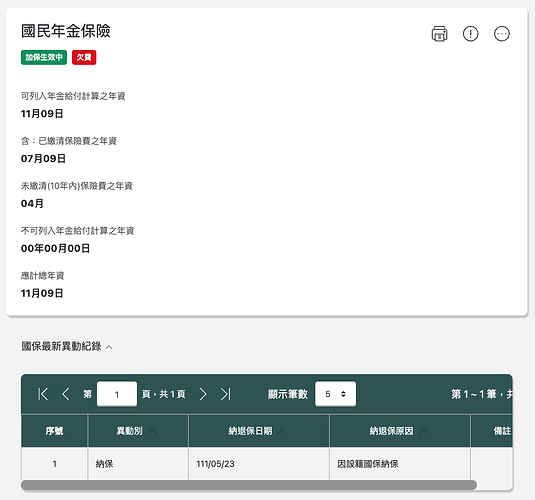
Task: Go to next page of records
Action: point(203,394)
